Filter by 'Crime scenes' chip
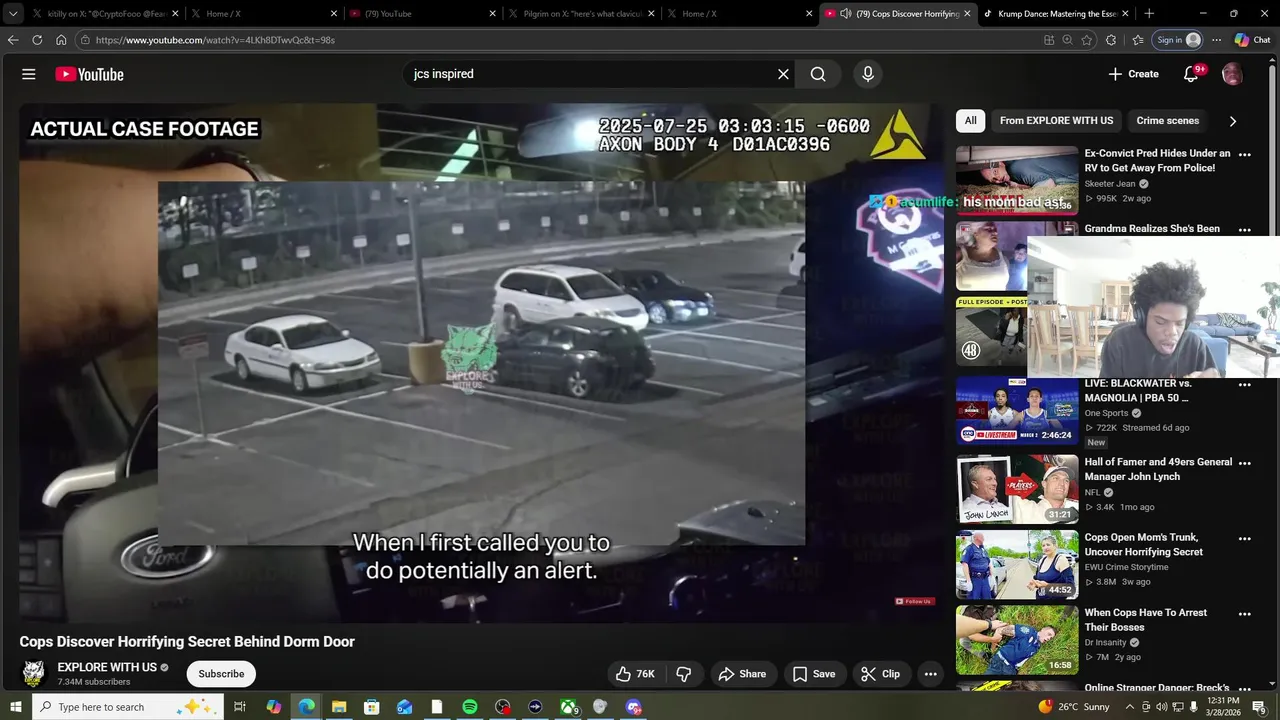 point(1167,121)
